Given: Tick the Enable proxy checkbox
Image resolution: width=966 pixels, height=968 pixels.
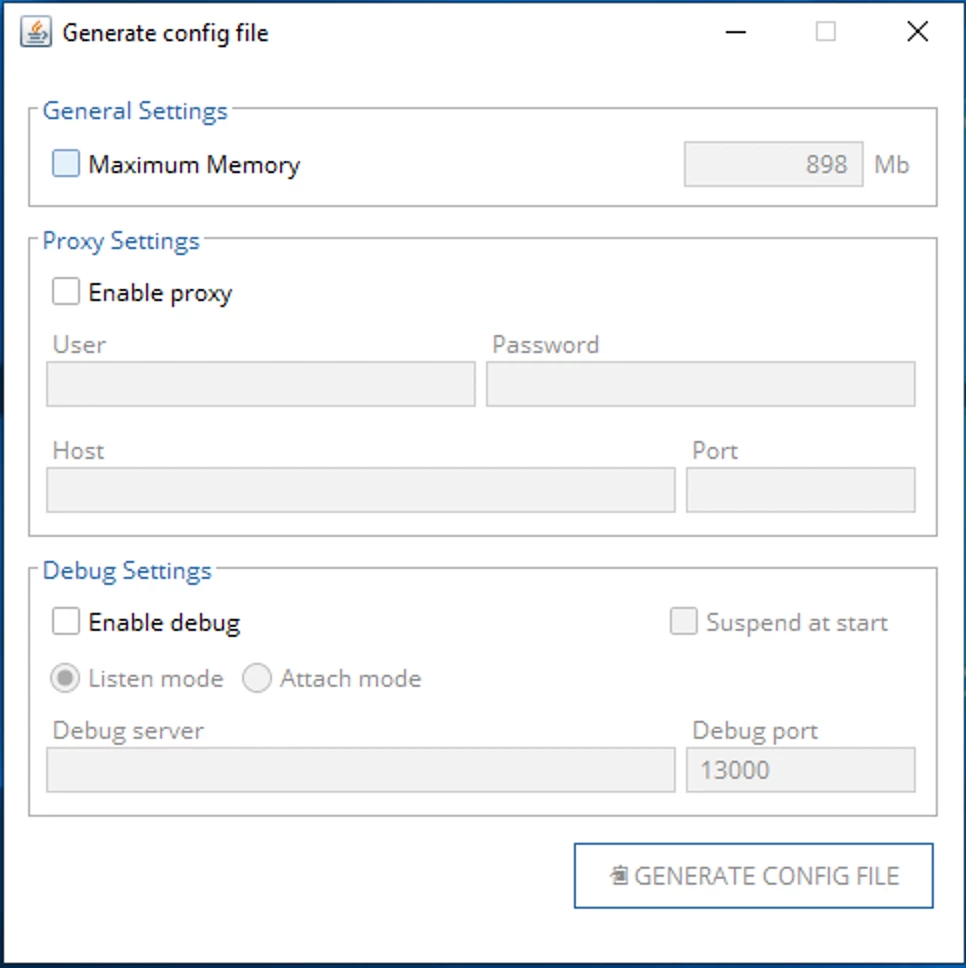Looking at the screenshot, I should [65, 291].
